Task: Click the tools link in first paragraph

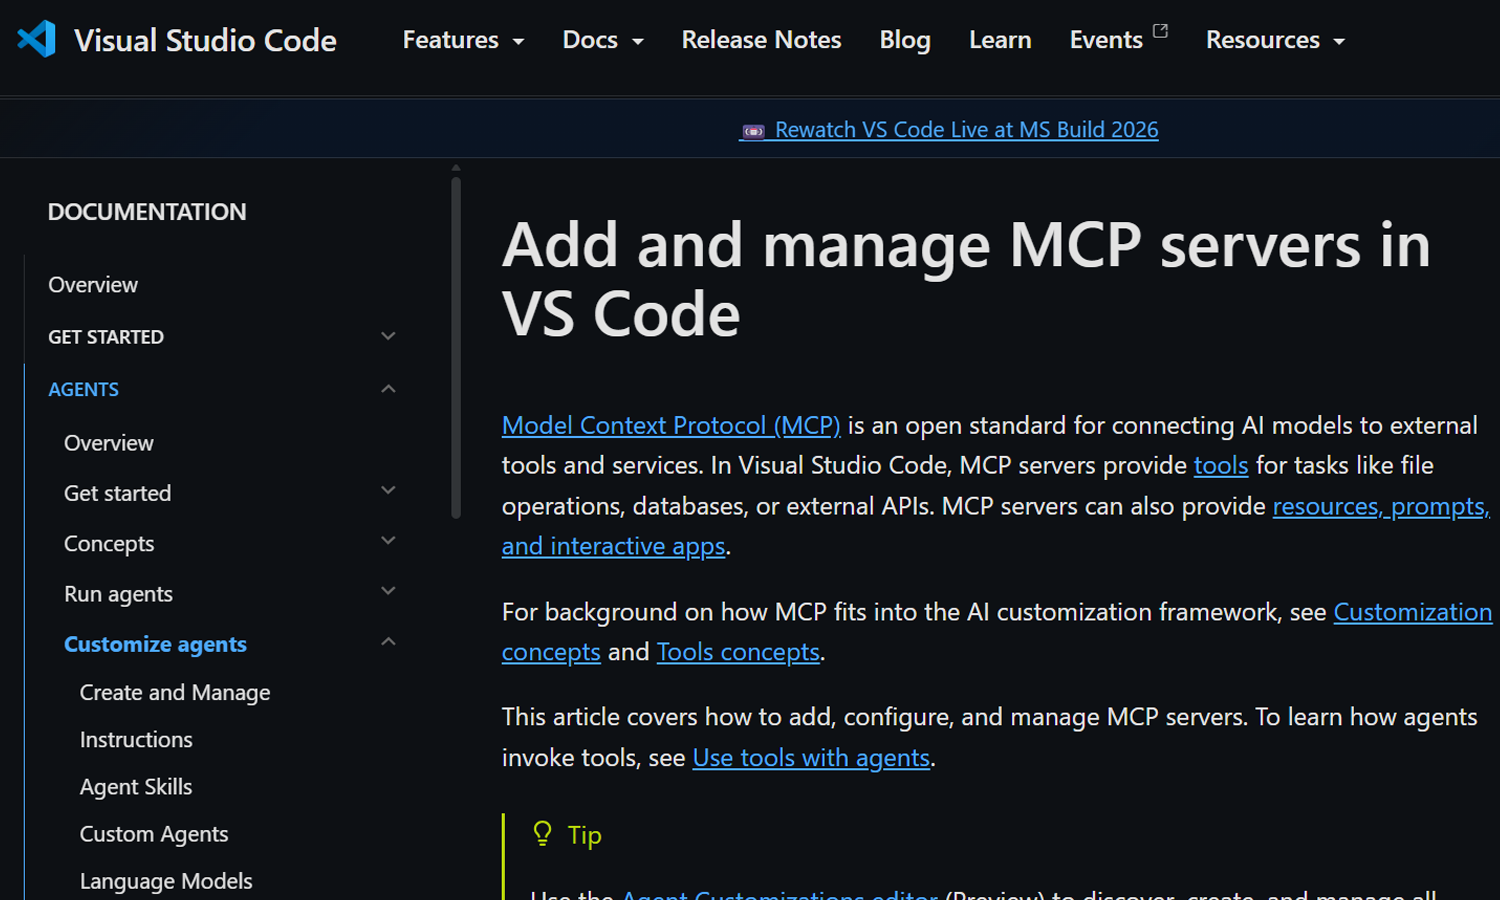Action: pyautogui.click(x=1221, y=466)
